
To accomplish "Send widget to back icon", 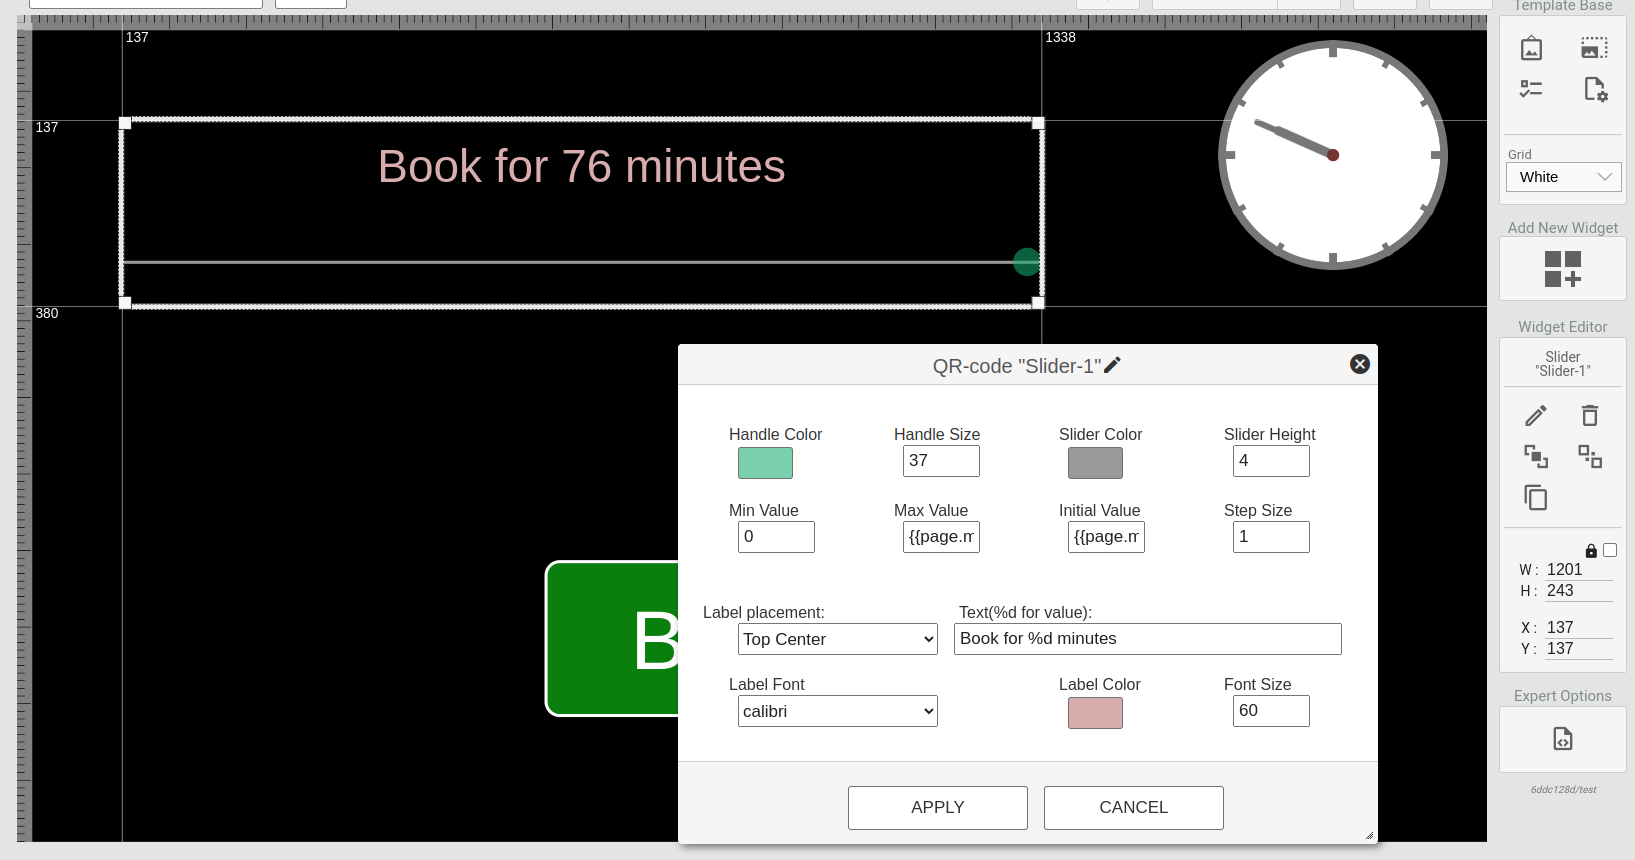I will tap(1590, 457).
